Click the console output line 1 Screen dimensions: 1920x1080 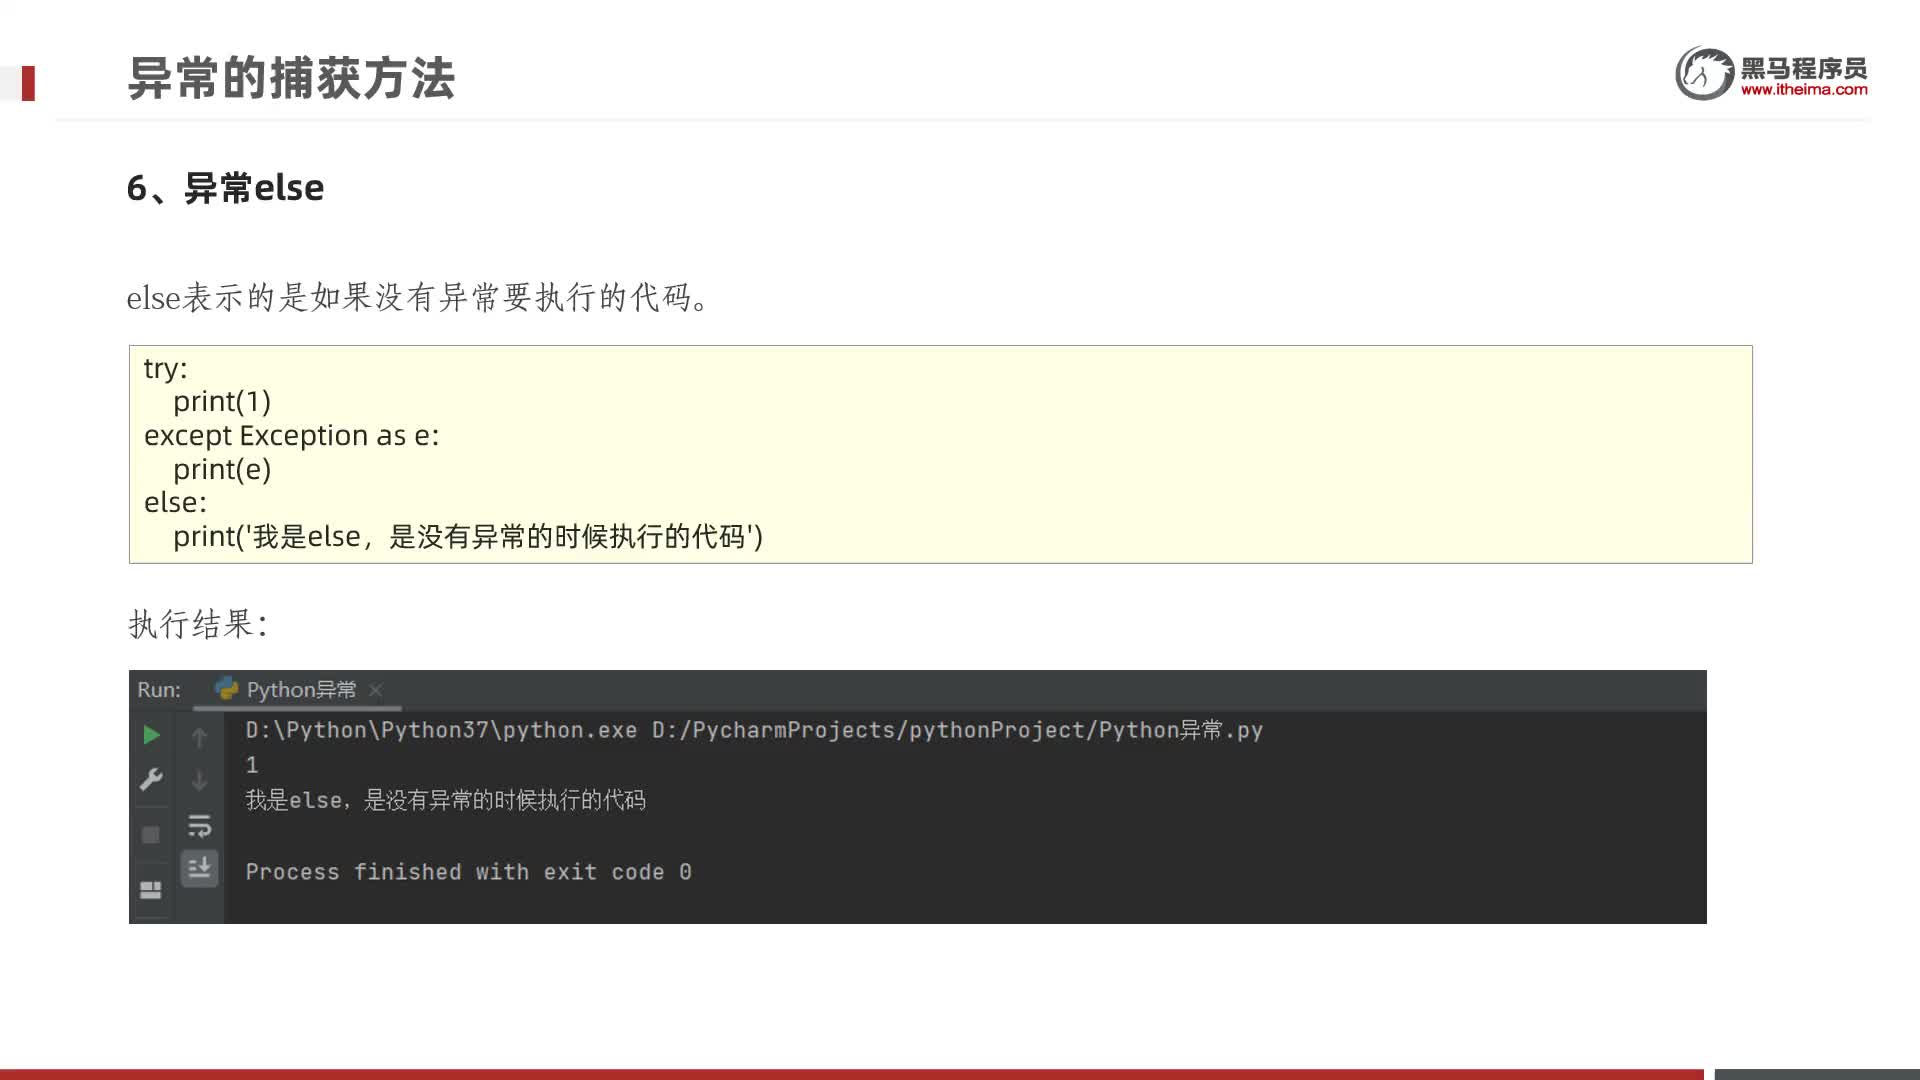click(252, 765)
